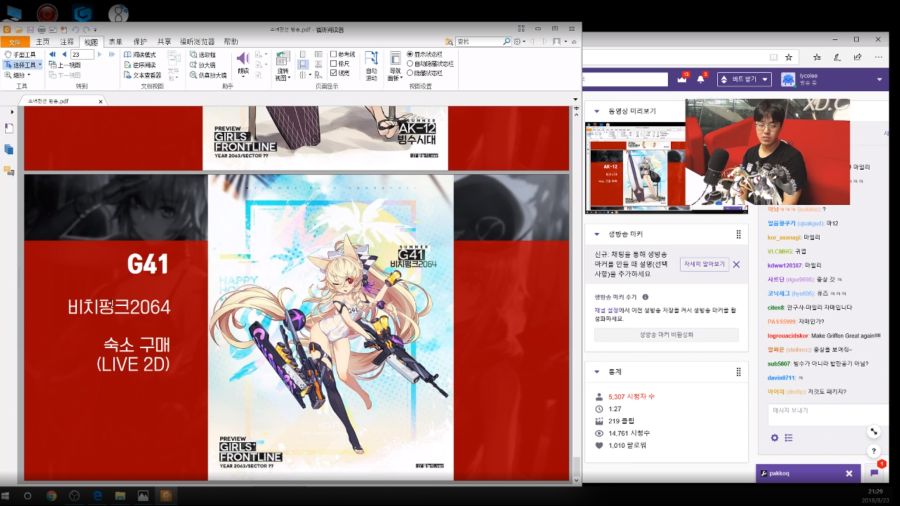This screenshot has height=506, width=900.
Task: Close the open PDF document tab
Action: coord(100,102)
